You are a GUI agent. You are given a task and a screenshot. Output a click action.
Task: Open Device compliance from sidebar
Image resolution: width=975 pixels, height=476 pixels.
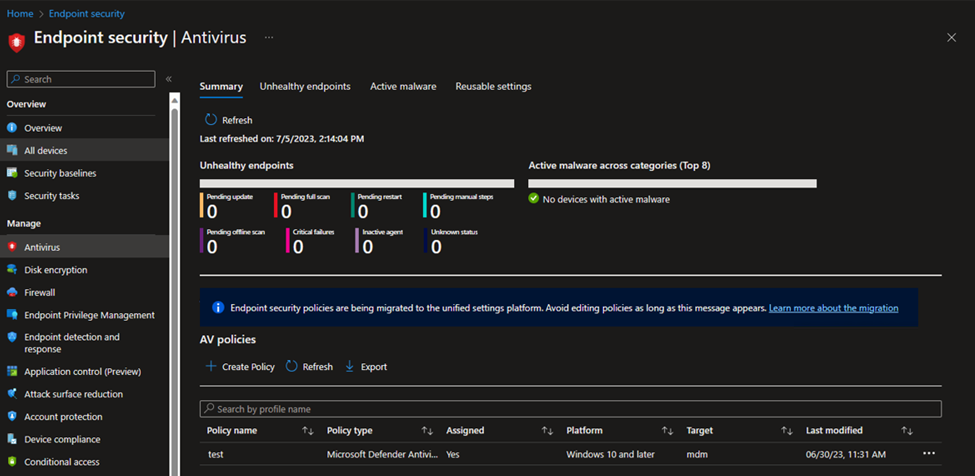coord(62,439)
